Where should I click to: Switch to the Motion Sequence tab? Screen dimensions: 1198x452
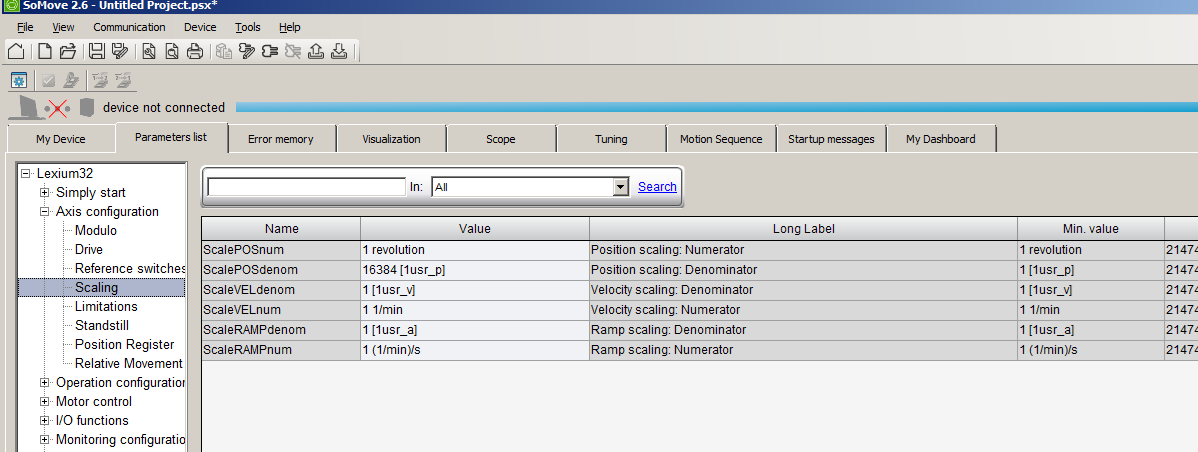721,139
